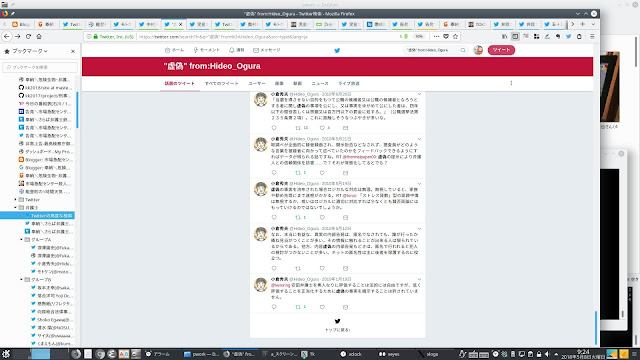The image size is (640, 360).
Task: Click the forward navigation arrow
Action: click(x=18, y=36)
